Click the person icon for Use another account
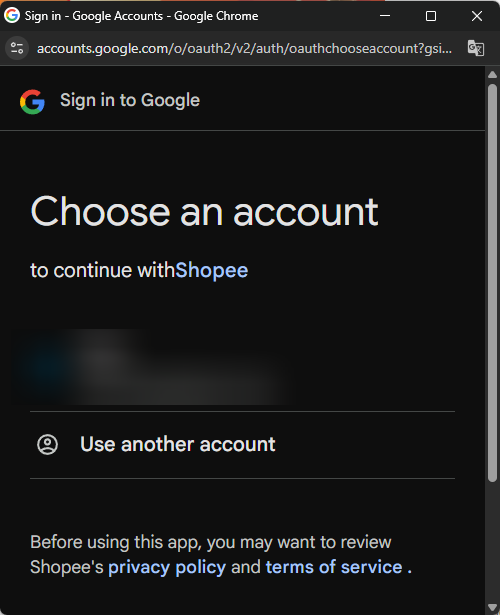 coord(47,444)
